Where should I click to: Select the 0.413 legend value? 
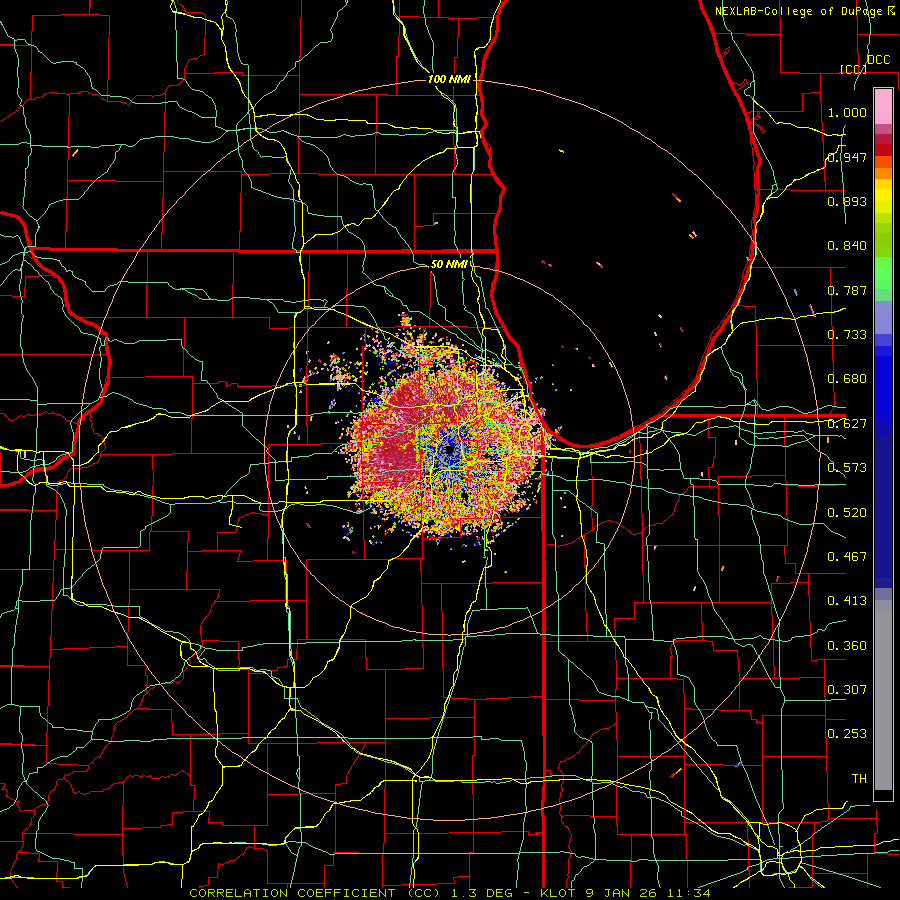(847, 601)
